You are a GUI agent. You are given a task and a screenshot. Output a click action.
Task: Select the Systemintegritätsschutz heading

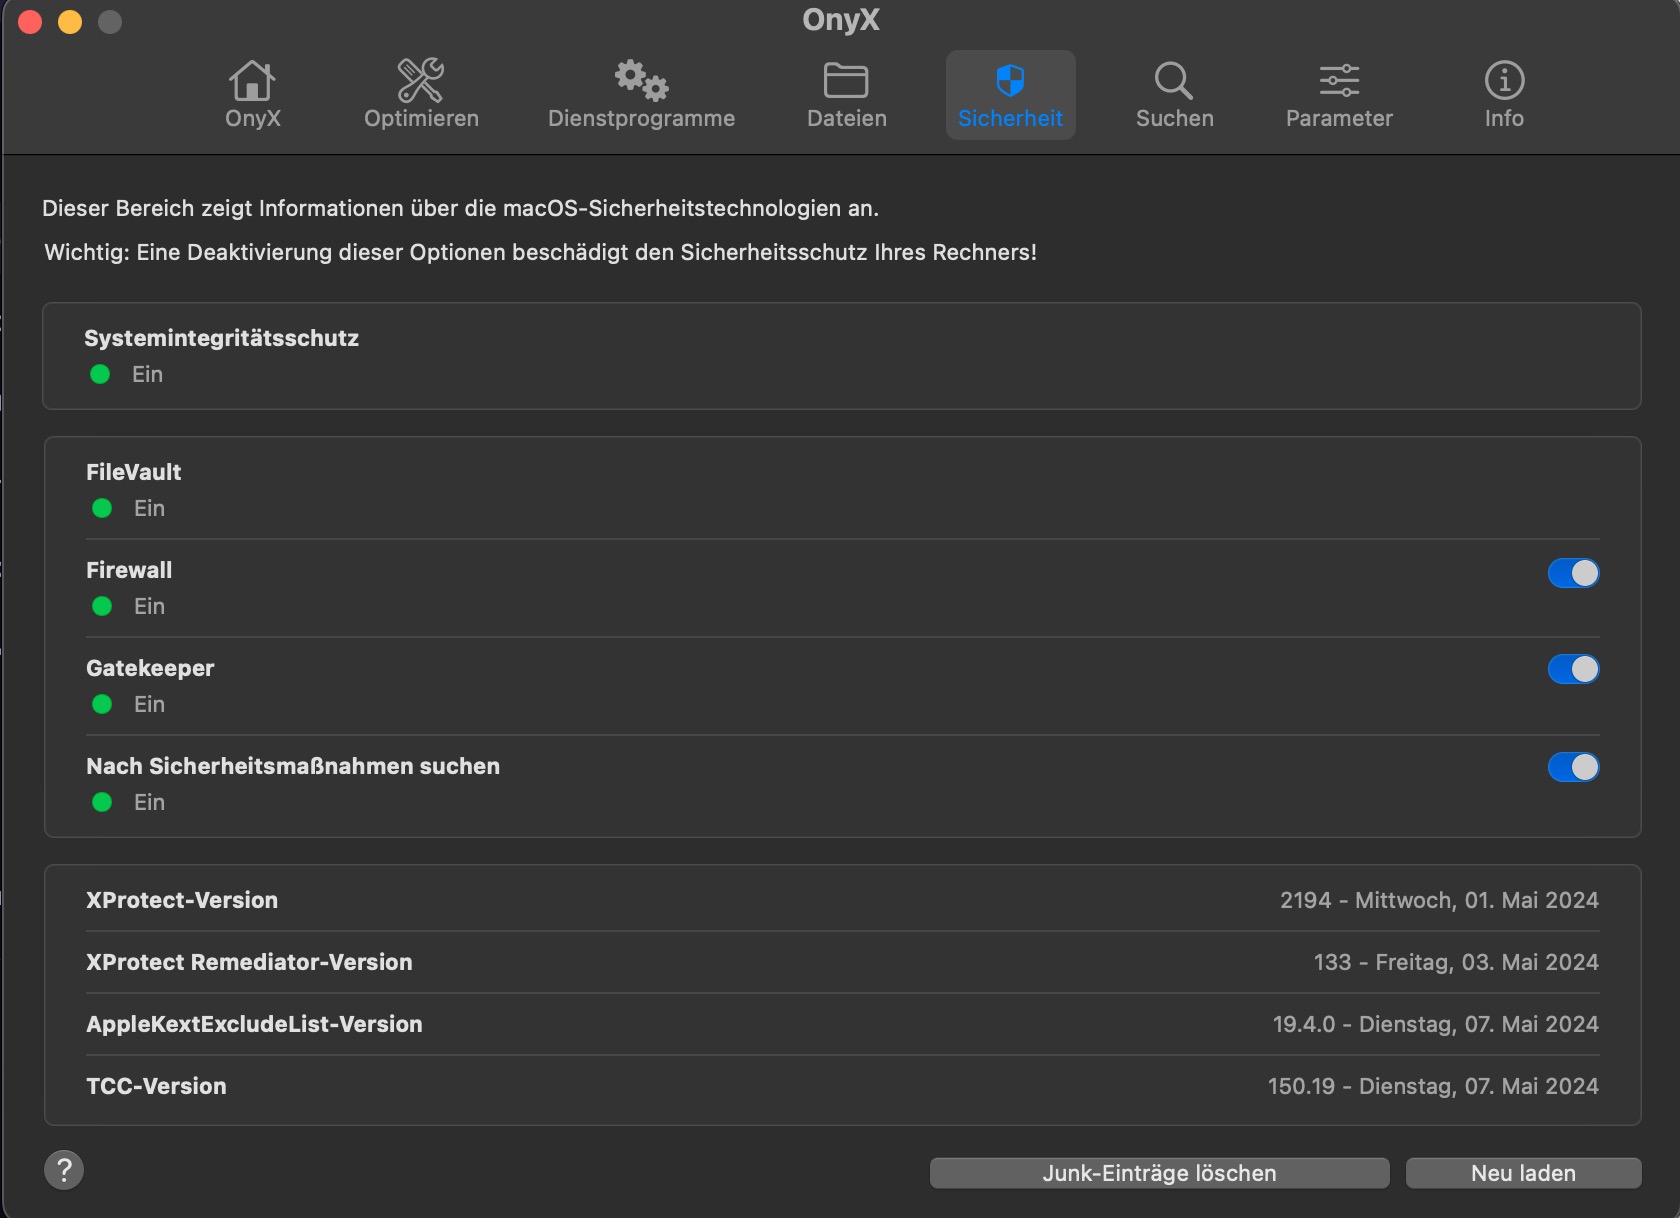pyautogui.click(x=221, y=338)
